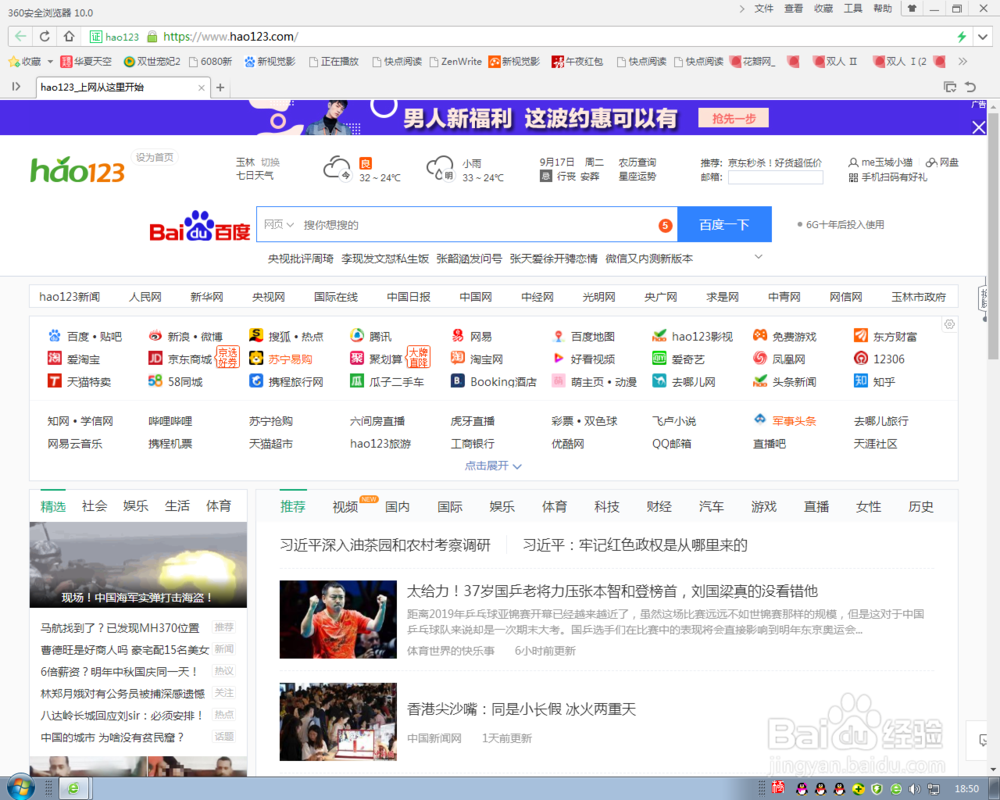Reload the page with refresh icon
The image size is (1000, 800).
point(45,36)
